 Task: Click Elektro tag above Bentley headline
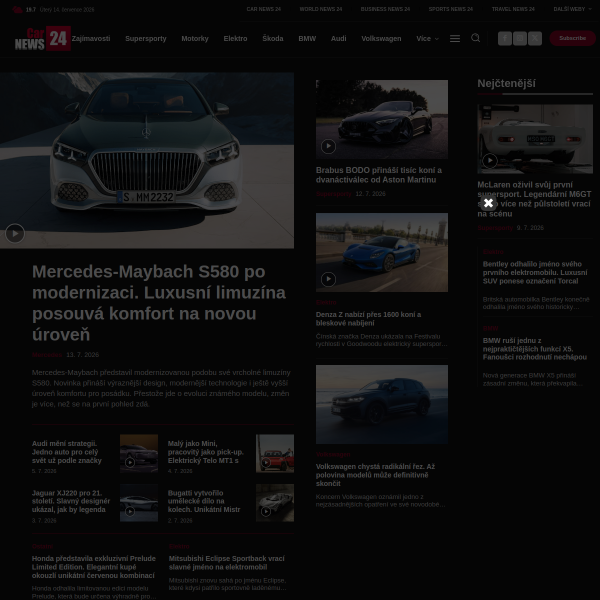point(493,252)
